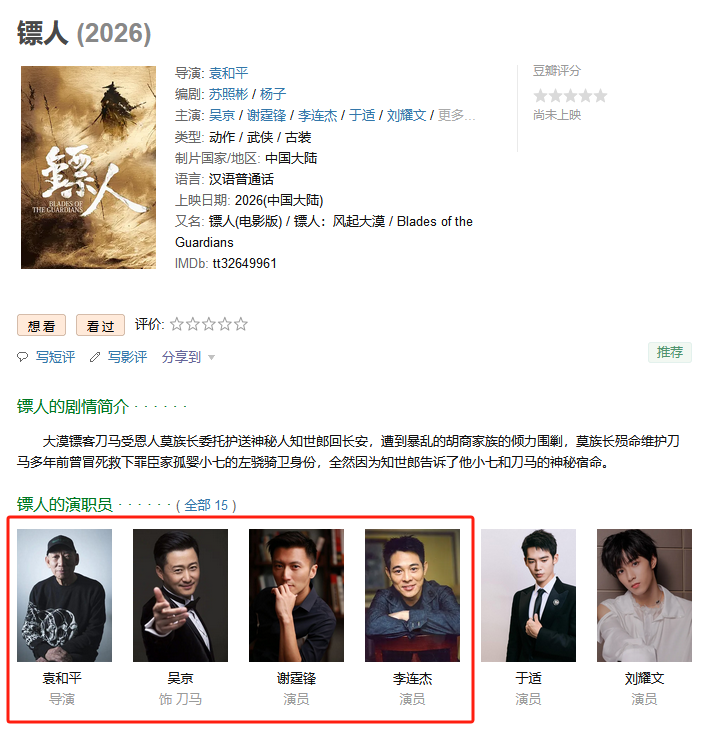Screen dimensions: 707x729
Task: Click the speech bubble icon before 写短评
Action: pyautogui.click(x=23, y=357)
